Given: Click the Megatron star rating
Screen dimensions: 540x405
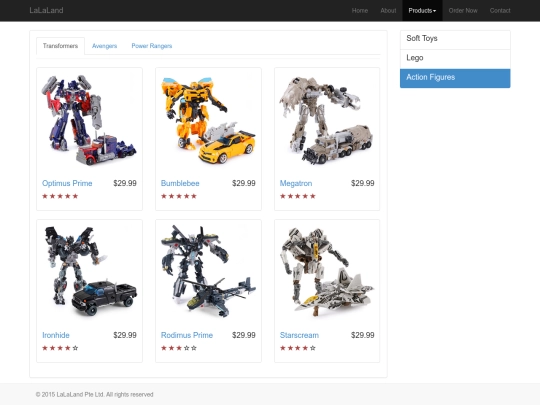Looking at the screenshot, I should 298,196.
